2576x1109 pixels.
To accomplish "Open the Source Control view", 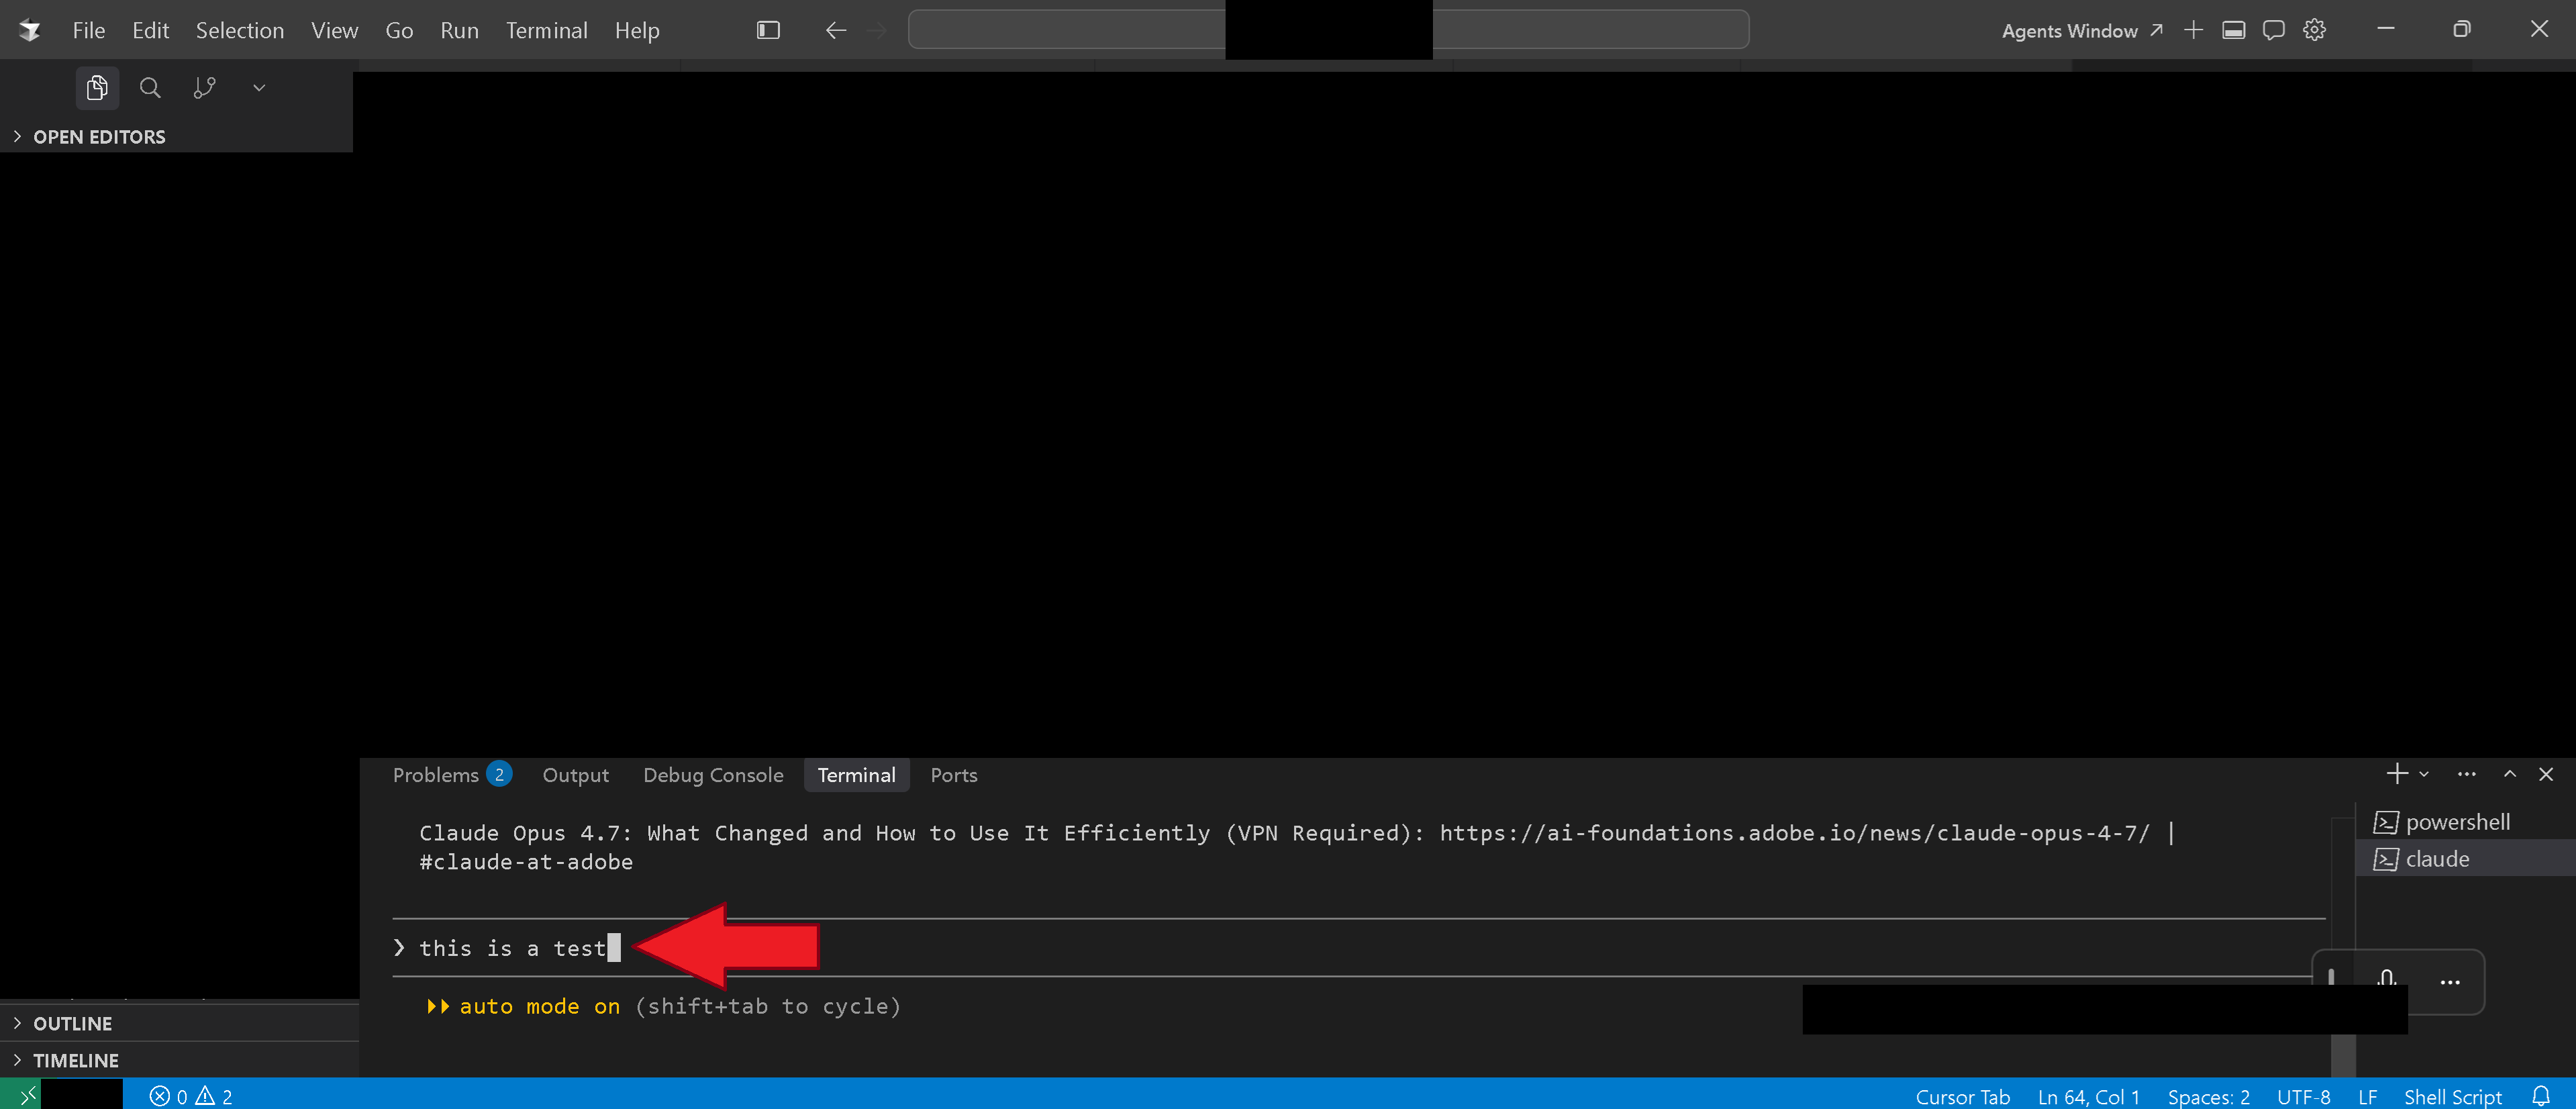I will click(204, 88).
